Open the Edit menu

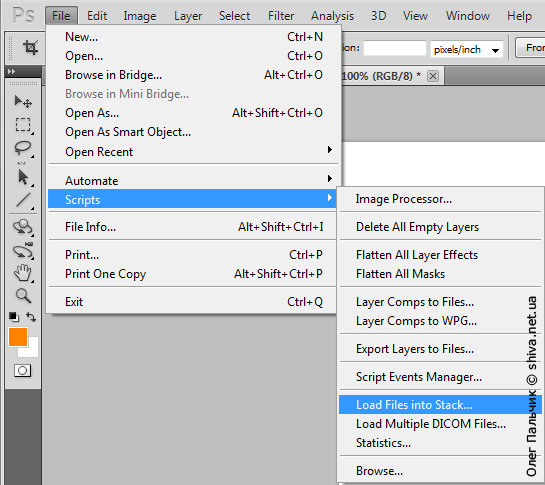coord(97,16)
